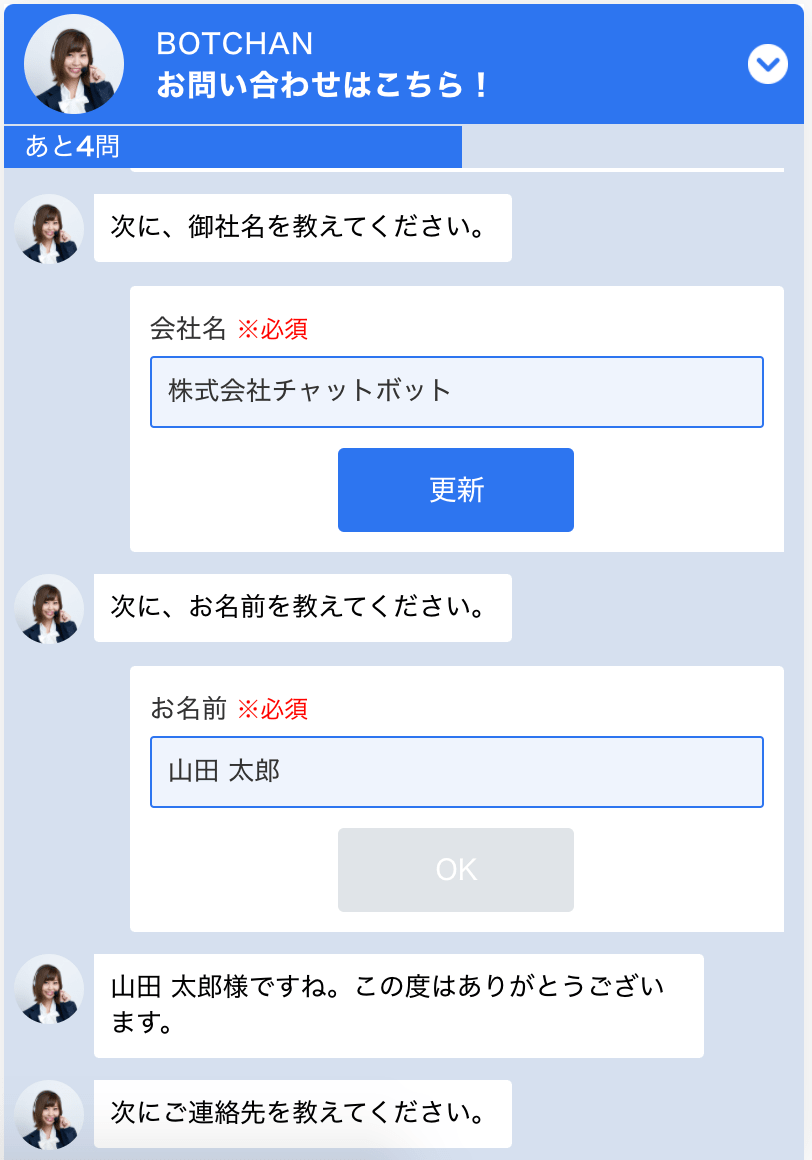This screenshot has width=812, height=1160.
Task: Click the ※必須 marker next to お名前
Action: 272,709
